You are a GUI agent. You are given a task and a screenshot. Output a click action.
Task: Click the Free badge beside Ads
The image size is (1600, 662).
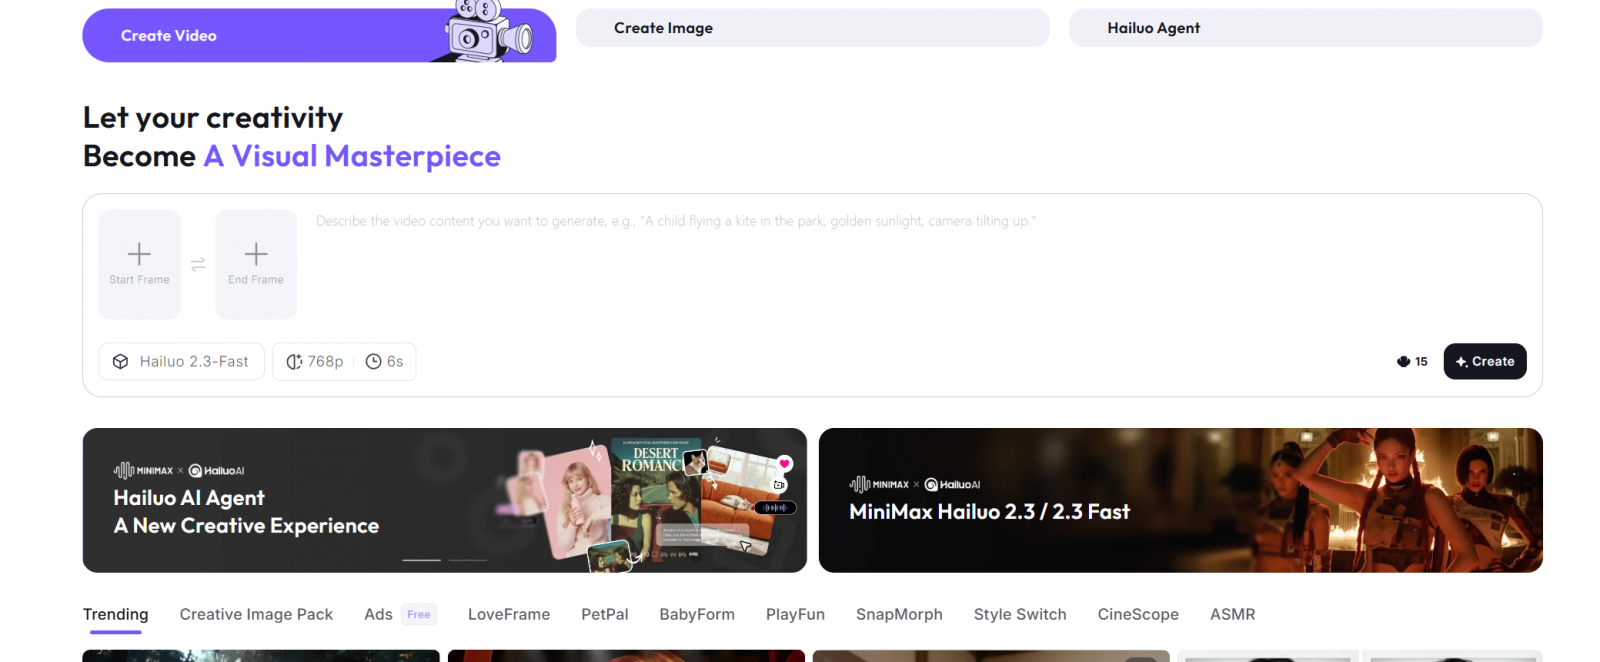[x=419, y=615]
